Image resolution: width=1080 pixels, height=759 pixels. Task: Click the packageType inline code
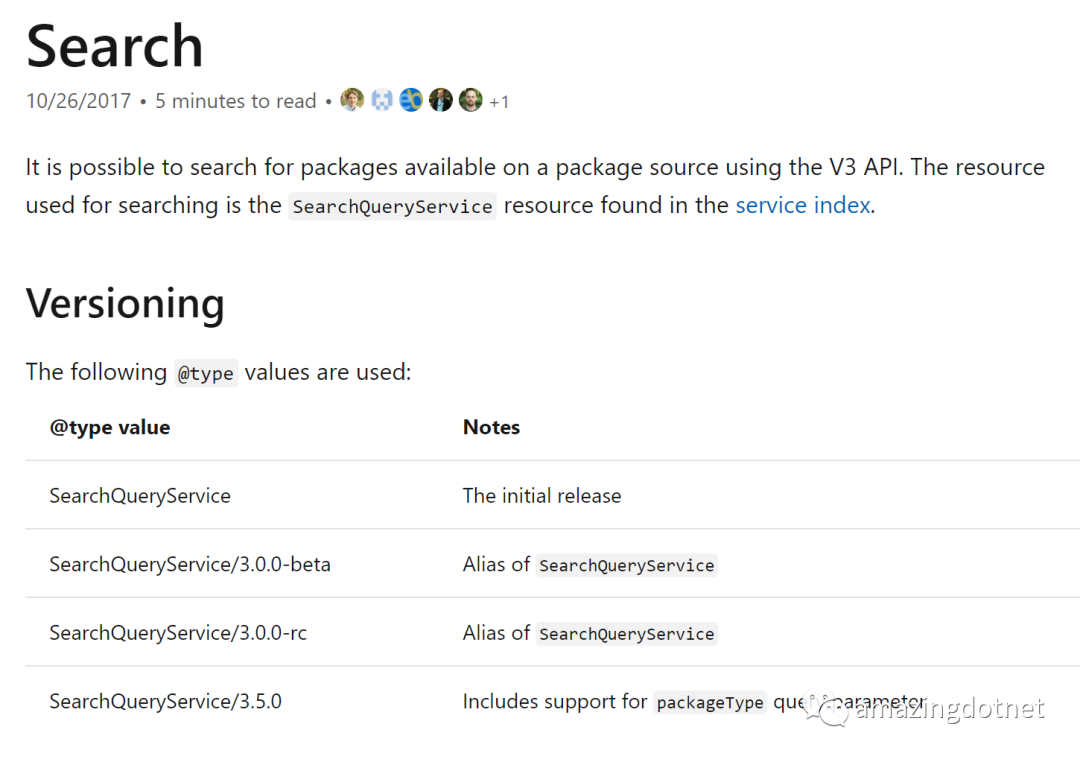[x=710, y=703]
